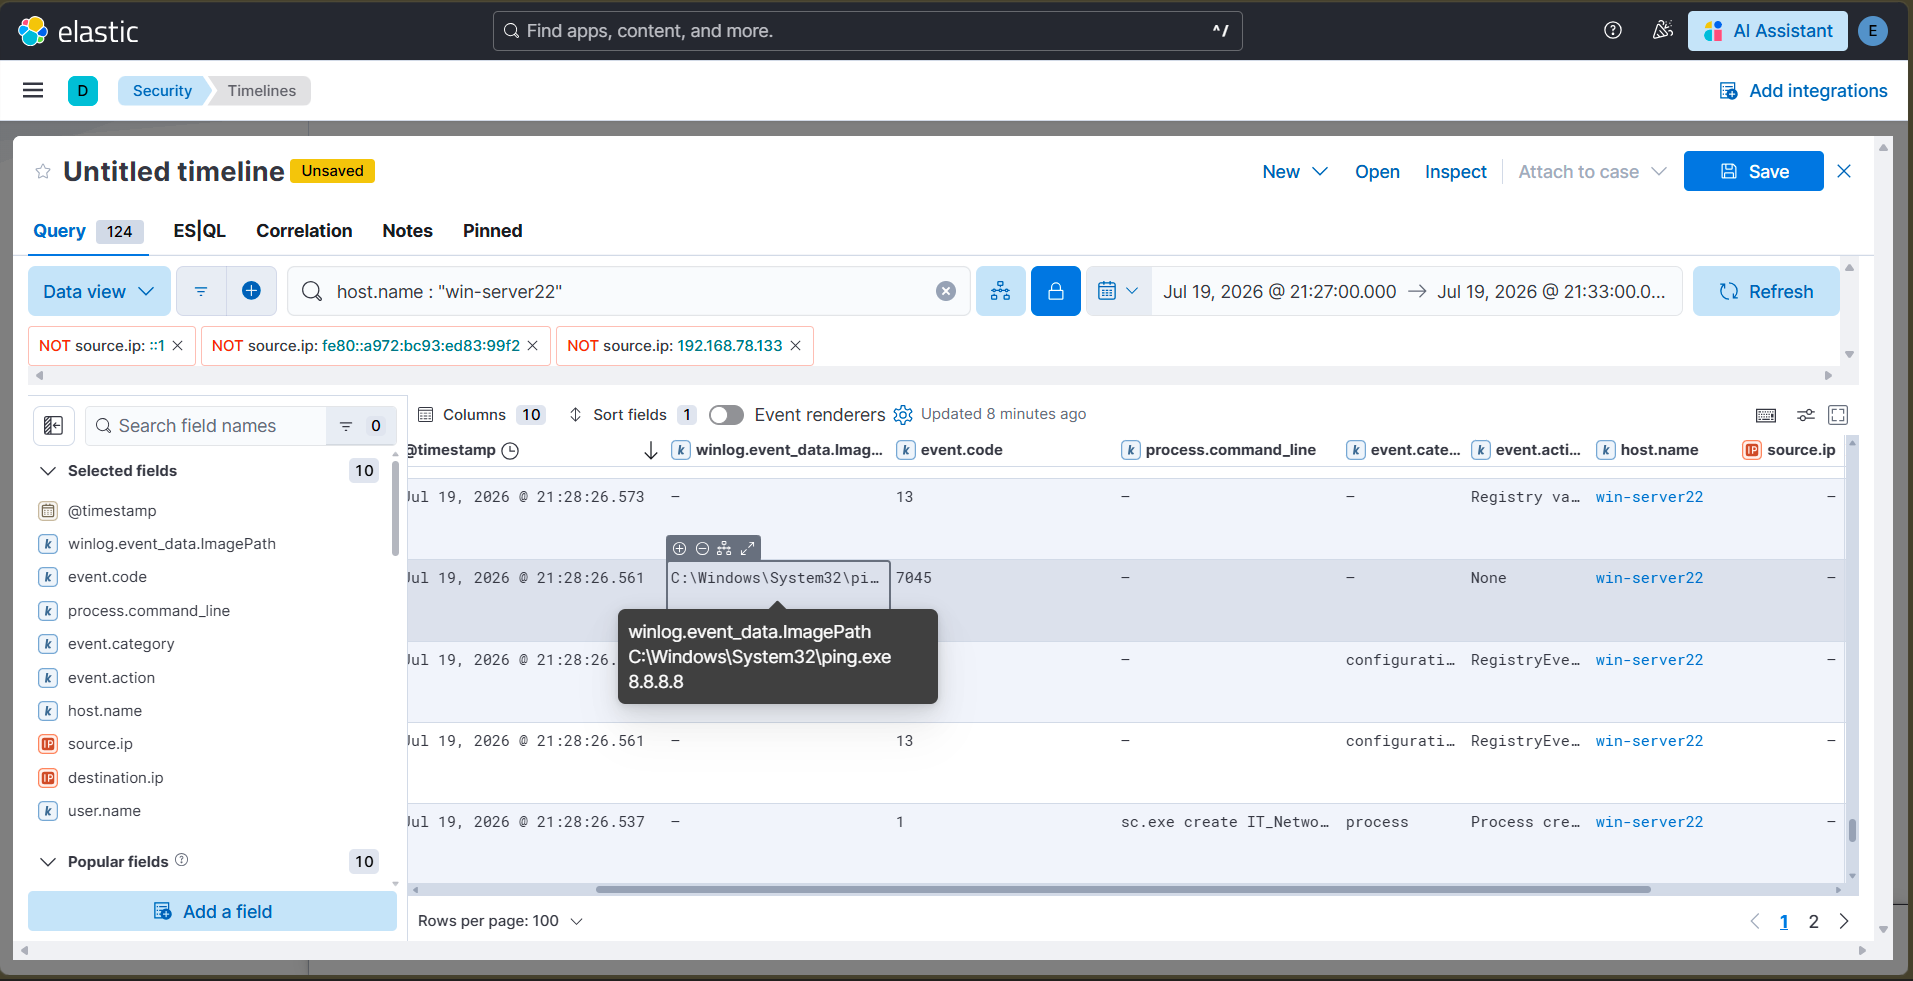
Task: Open the Attach to case dropdown
Action: click(1592, 172)
